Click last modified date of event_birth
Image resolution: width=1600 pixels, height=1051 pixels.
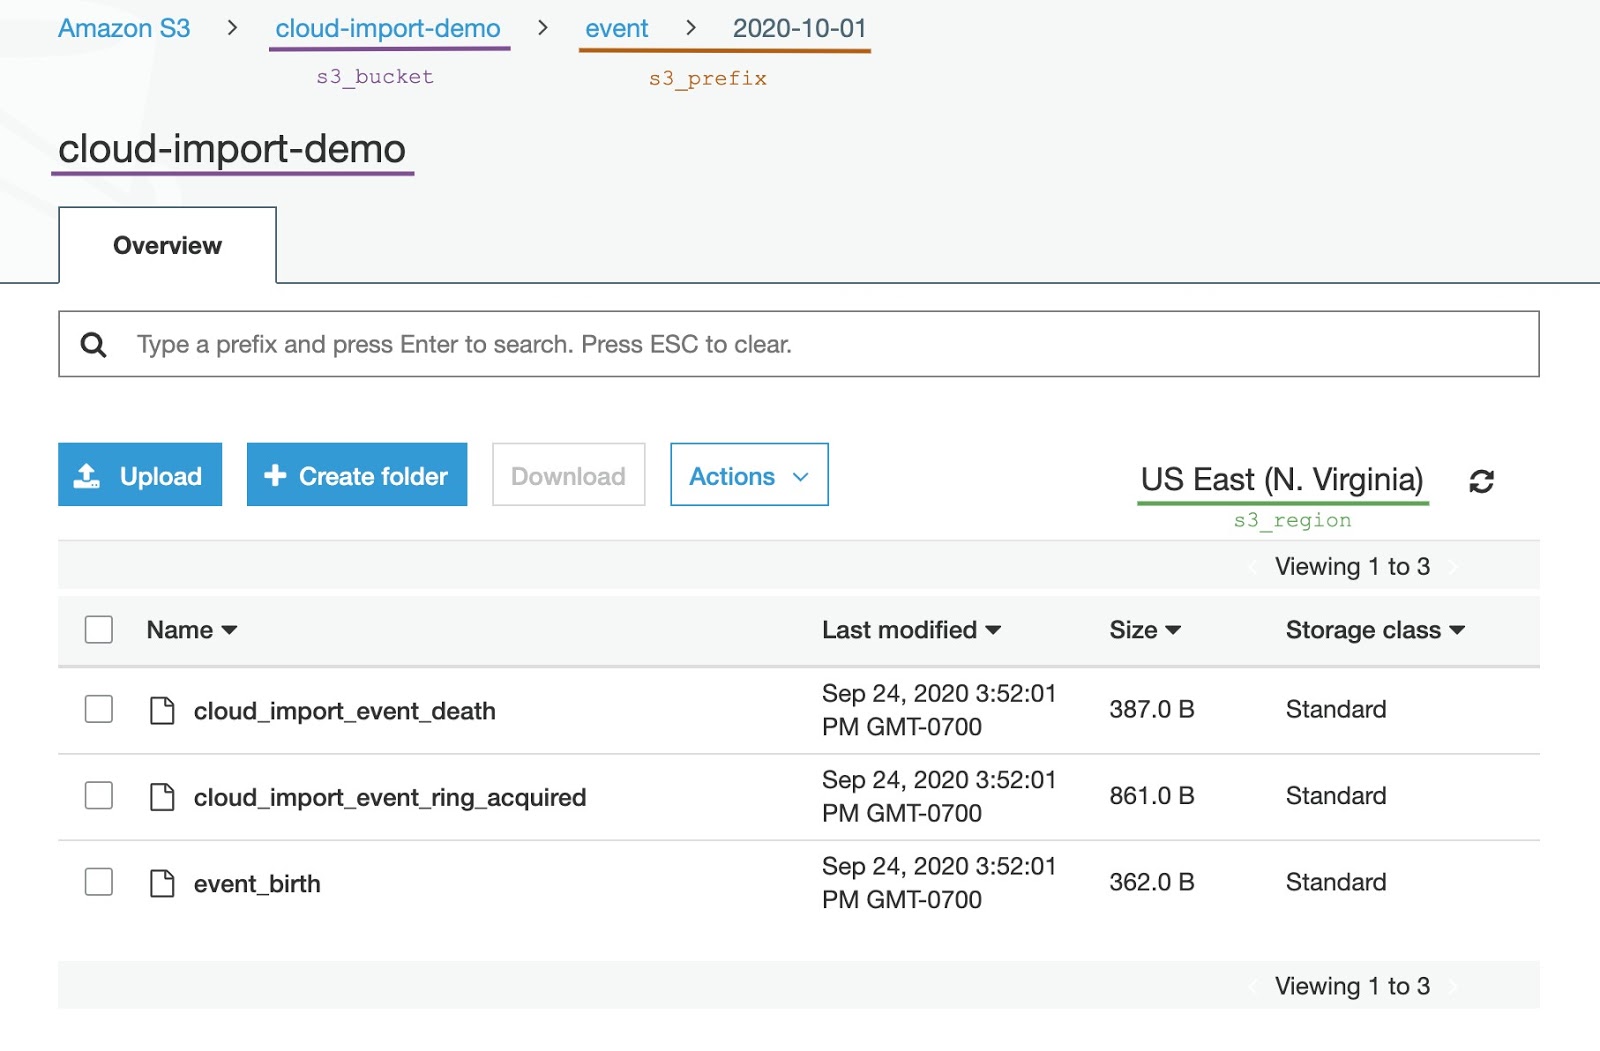point(939,883)
